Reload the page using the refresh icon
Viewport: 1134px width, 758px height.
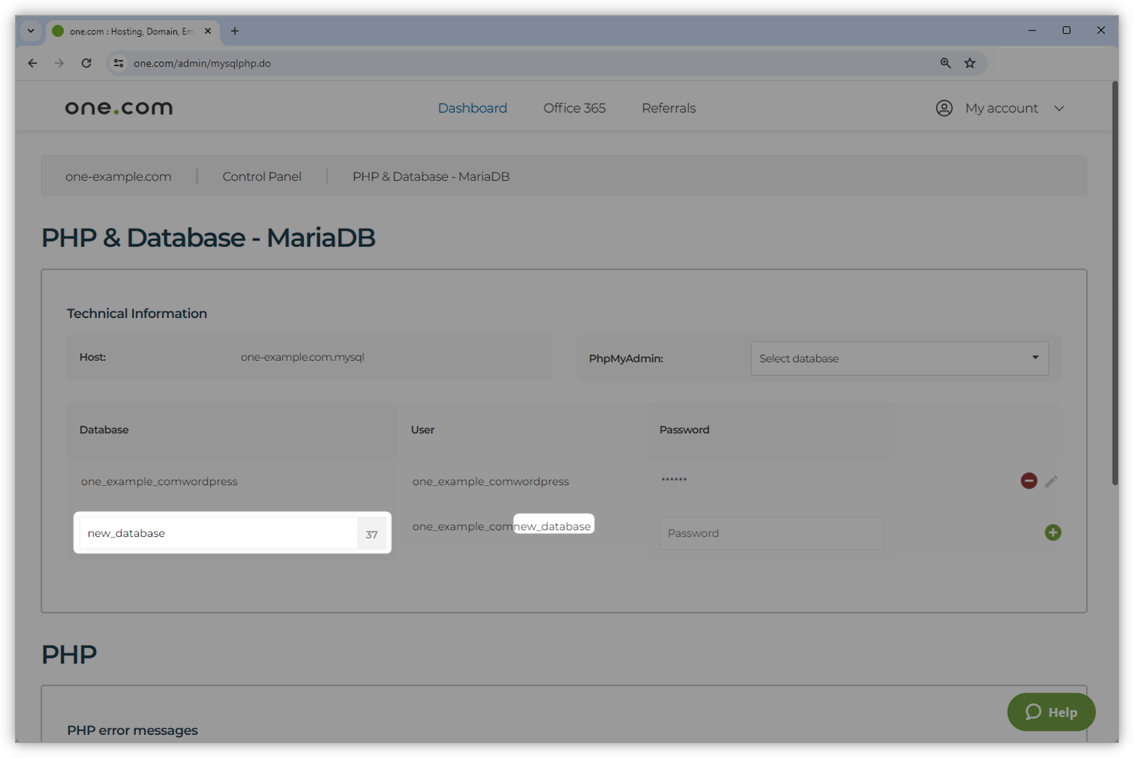coord(86,63)
